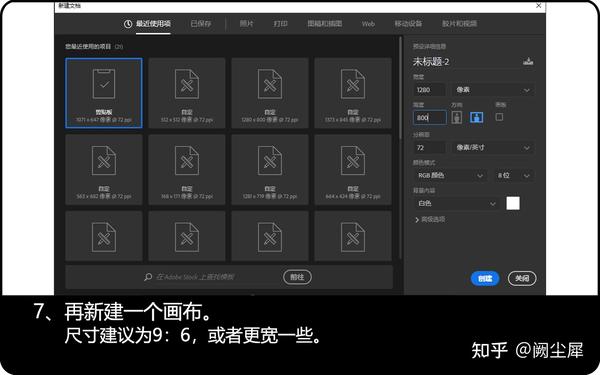The image size is (600, 375).
Task: Open the 移动设备 tab
Action: coord(408,24)
